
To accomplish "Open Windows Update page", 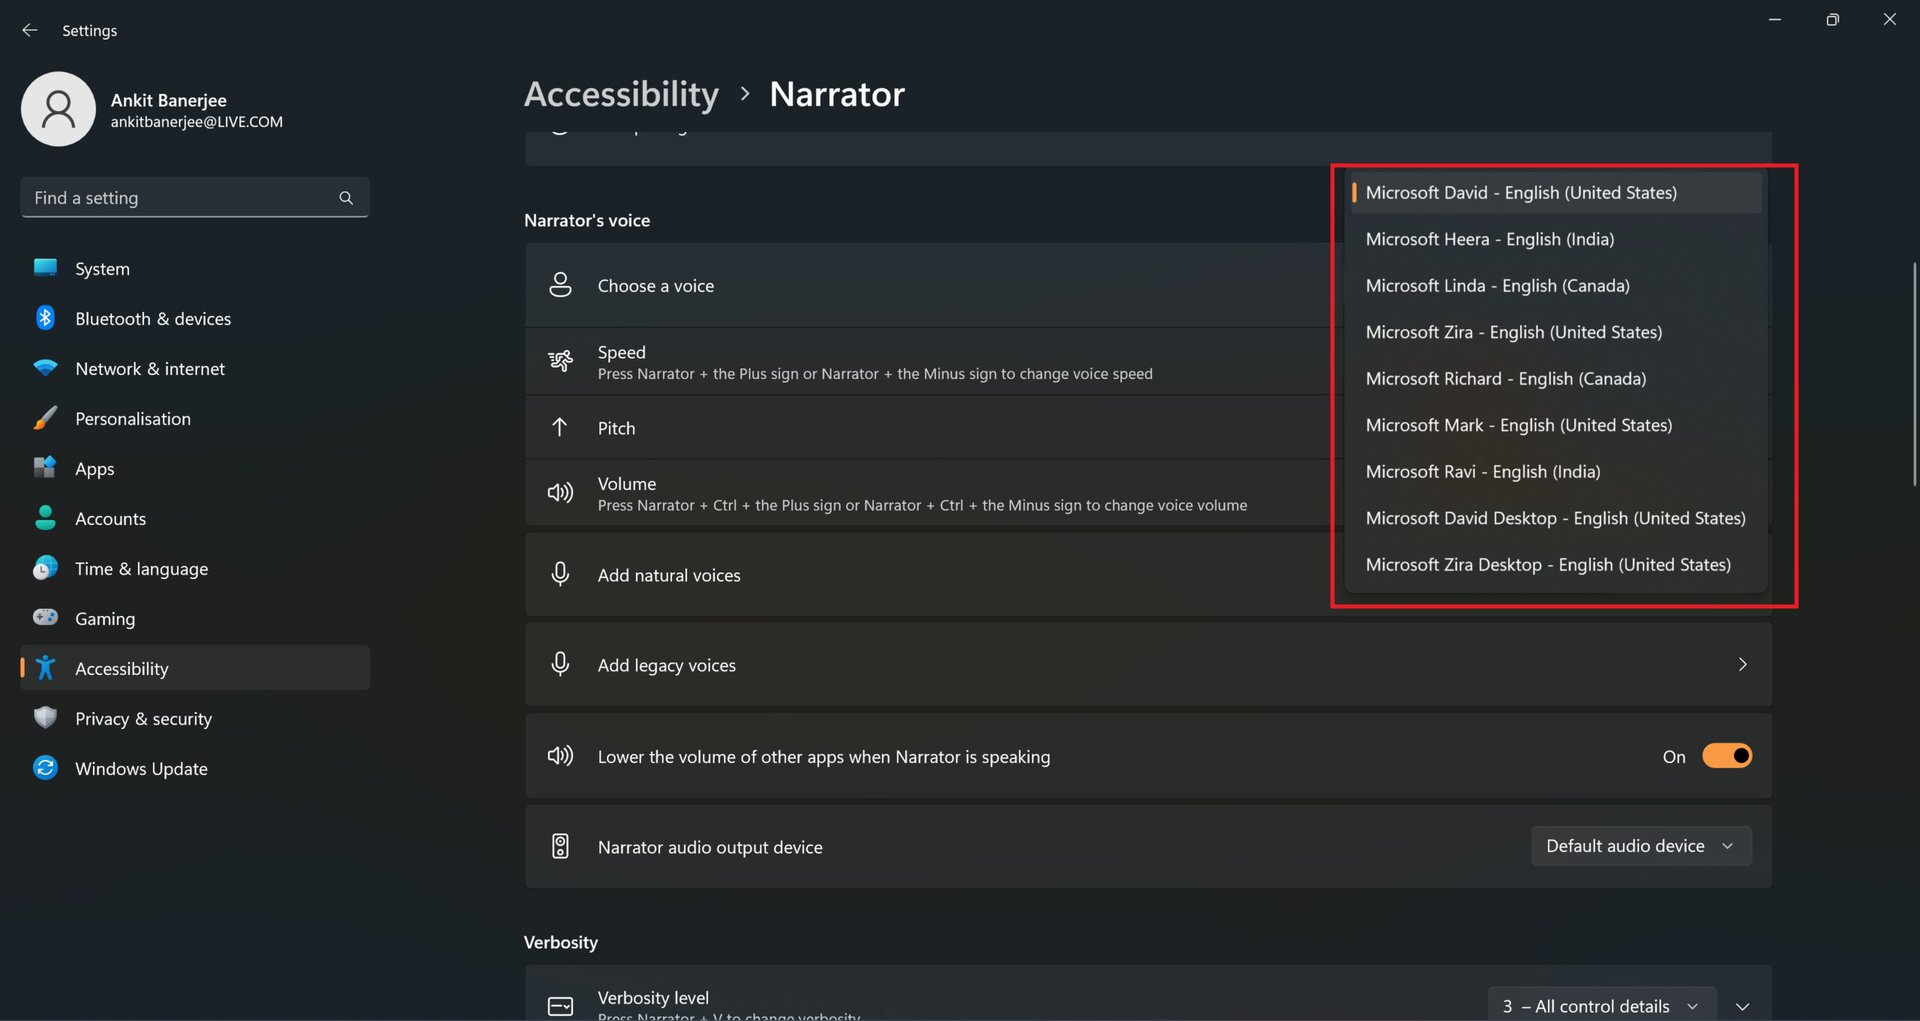I will pyautogui.click(x=195, y=768).
